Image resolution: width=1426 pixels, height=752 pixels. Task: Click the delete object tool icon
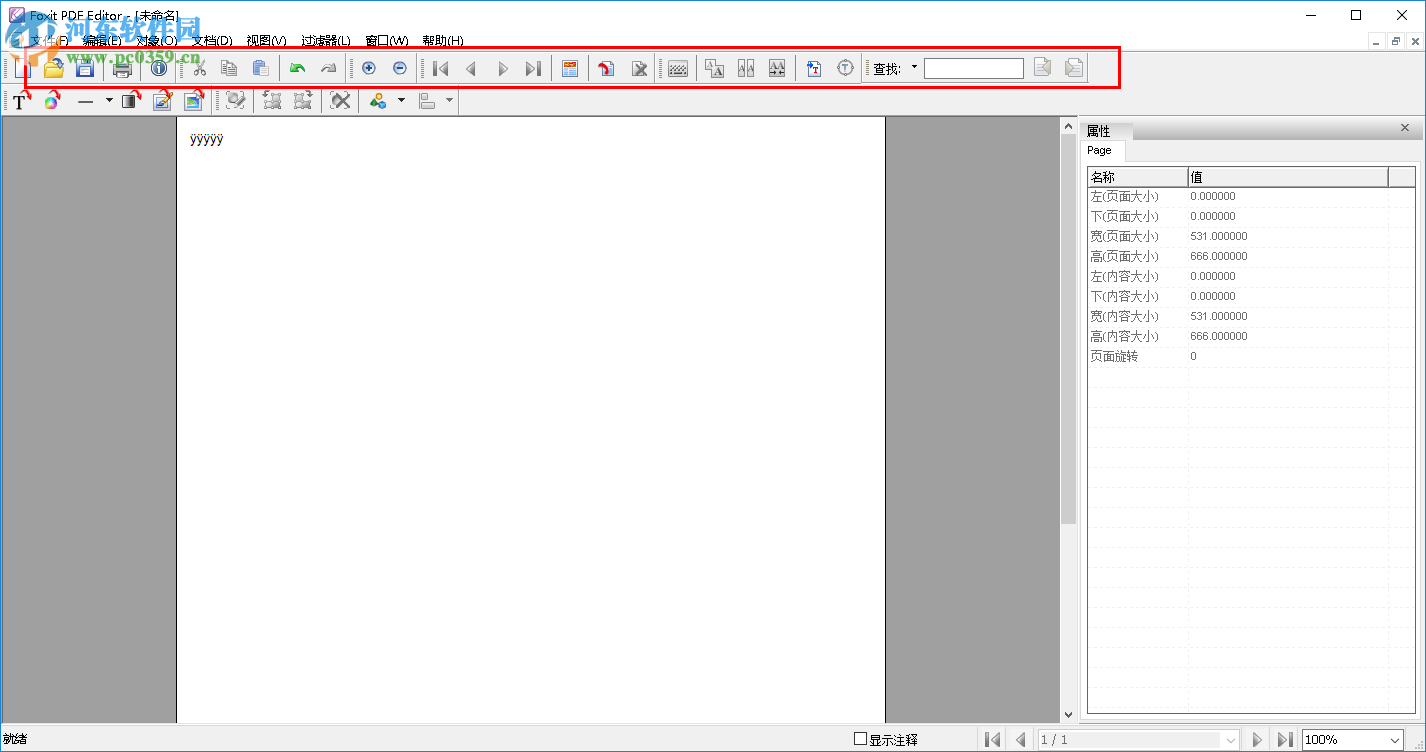pos(339,100)
